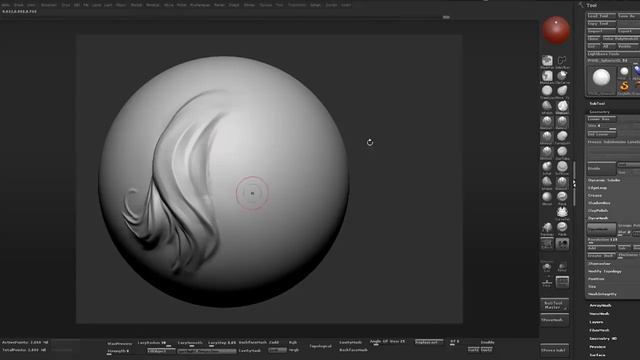This screenshot has height=360, width=640.
Task: Toggle Double option in bottom shelf
Action: [x=487, y=342]
